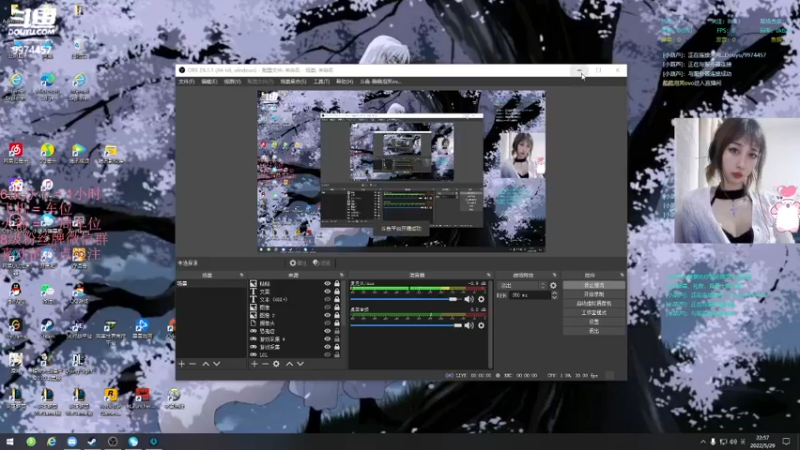This screenshot has height=450, width=800.
Task: Increase transition duration with the up arrow
Action: [x=555, y=293]
